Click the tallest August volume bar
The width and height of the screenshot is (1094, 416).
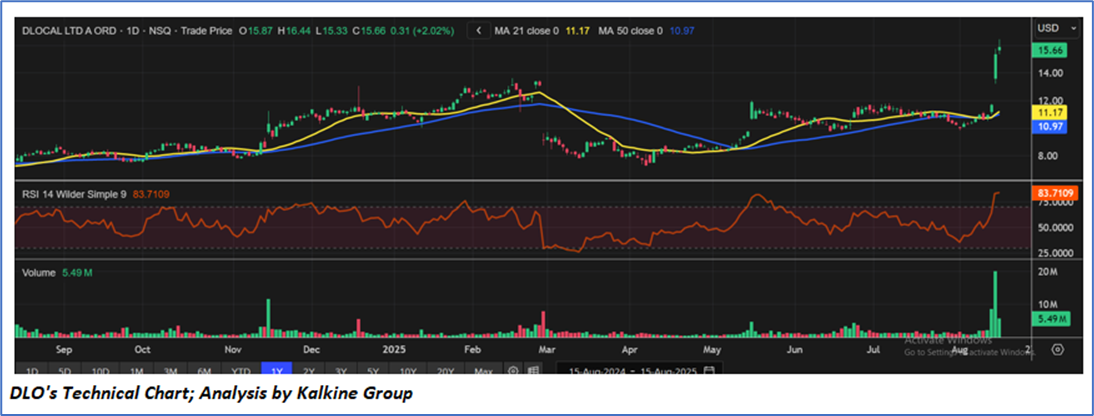click(x=995, y=304)
